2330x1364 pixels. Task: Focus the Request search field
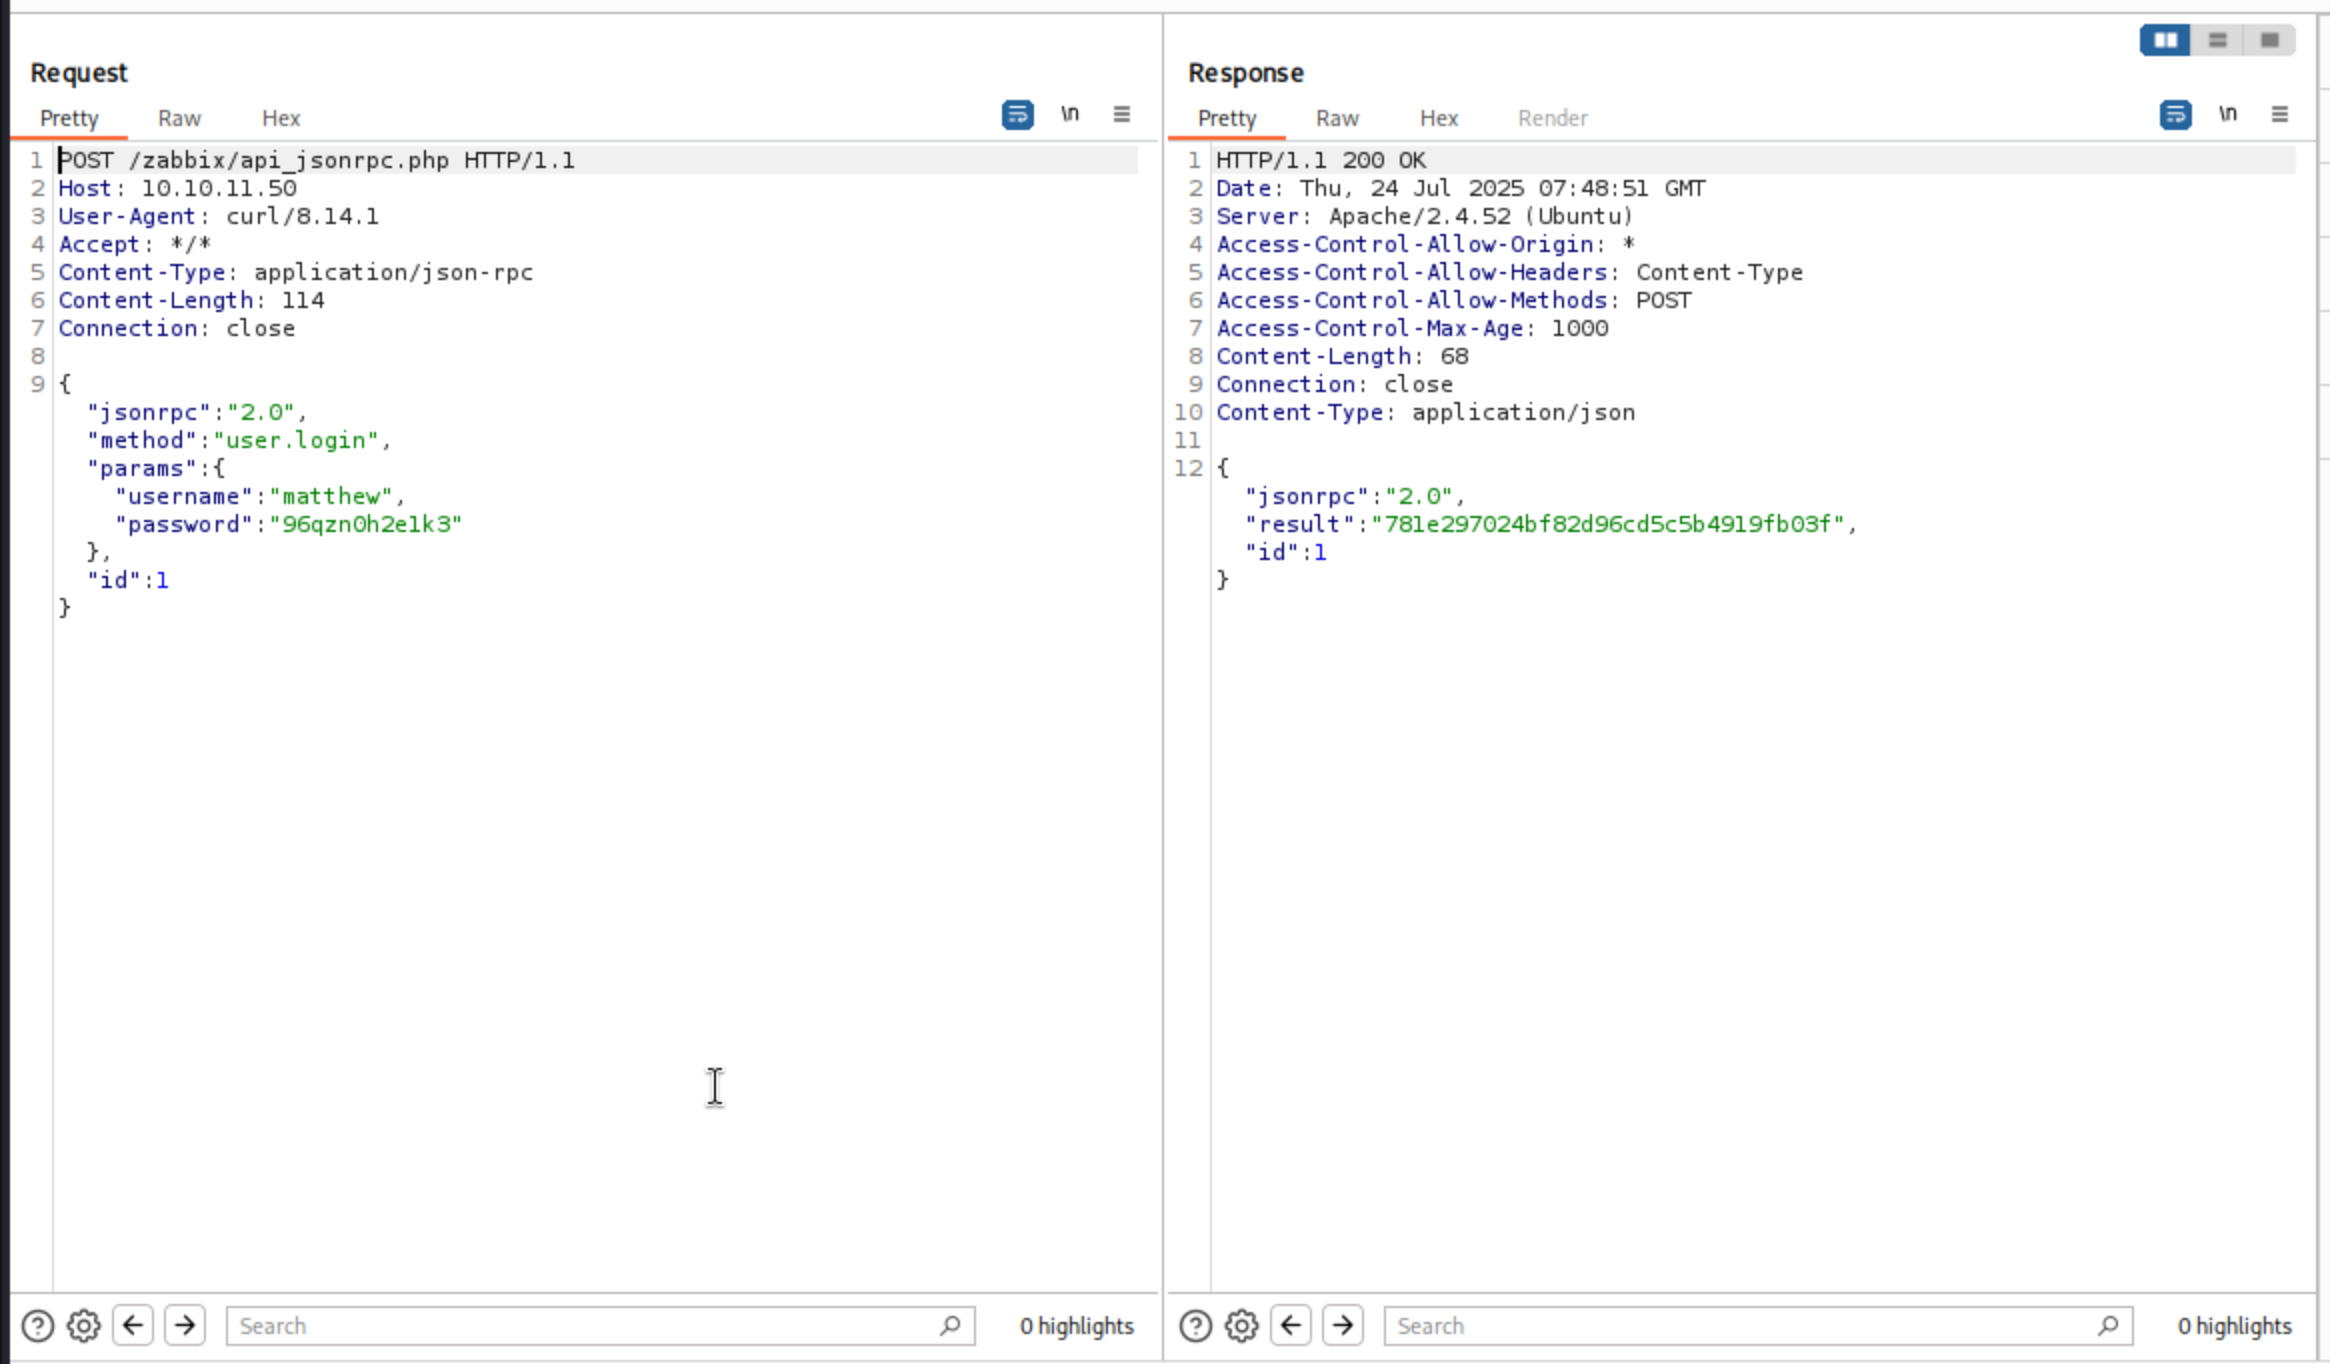tap(600, 1326)
